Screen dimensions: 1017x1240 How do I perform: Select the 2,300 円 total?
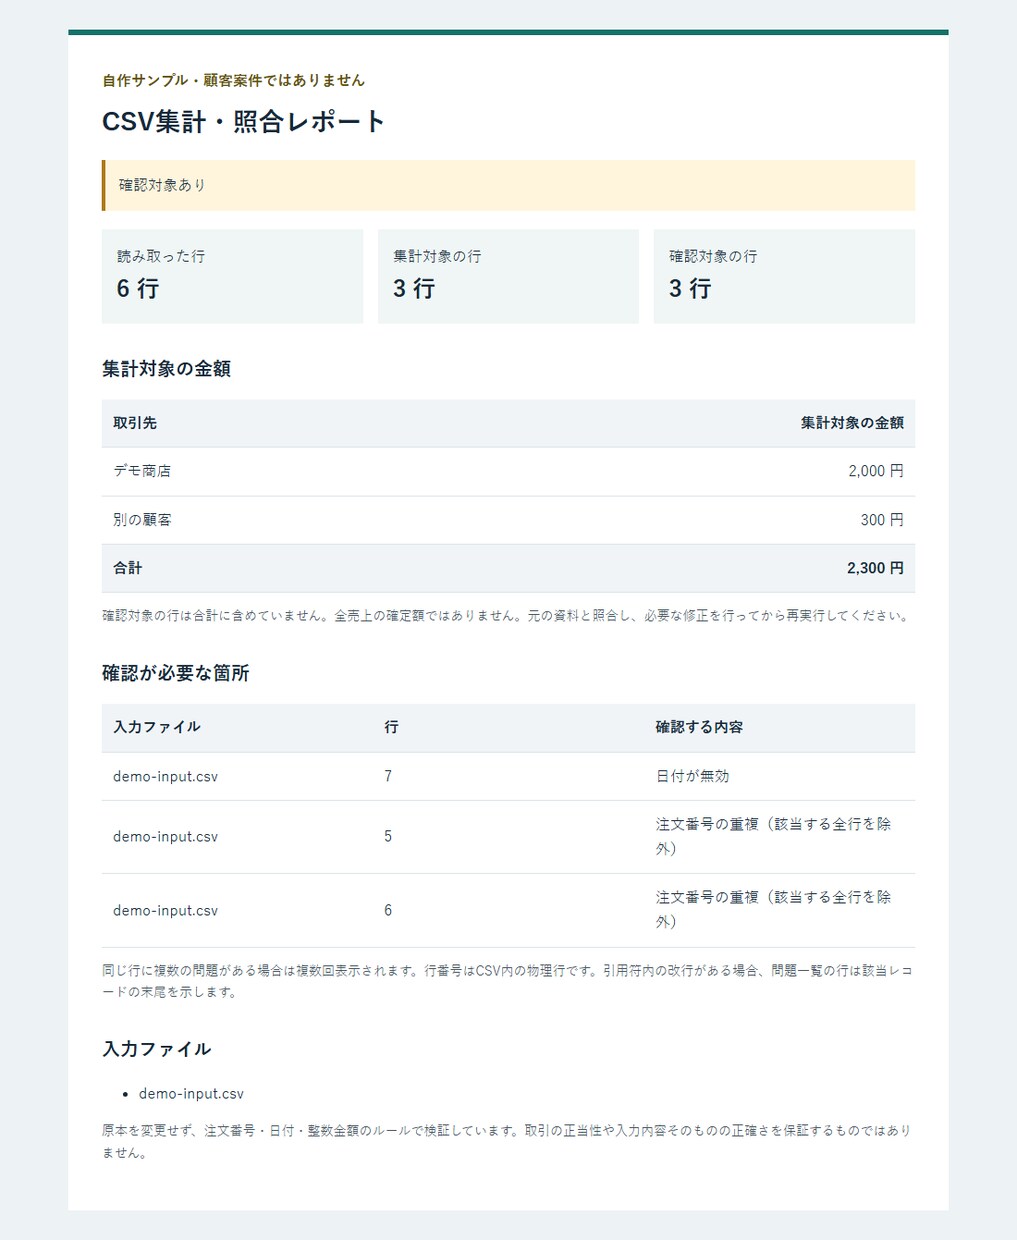point(875,568)
